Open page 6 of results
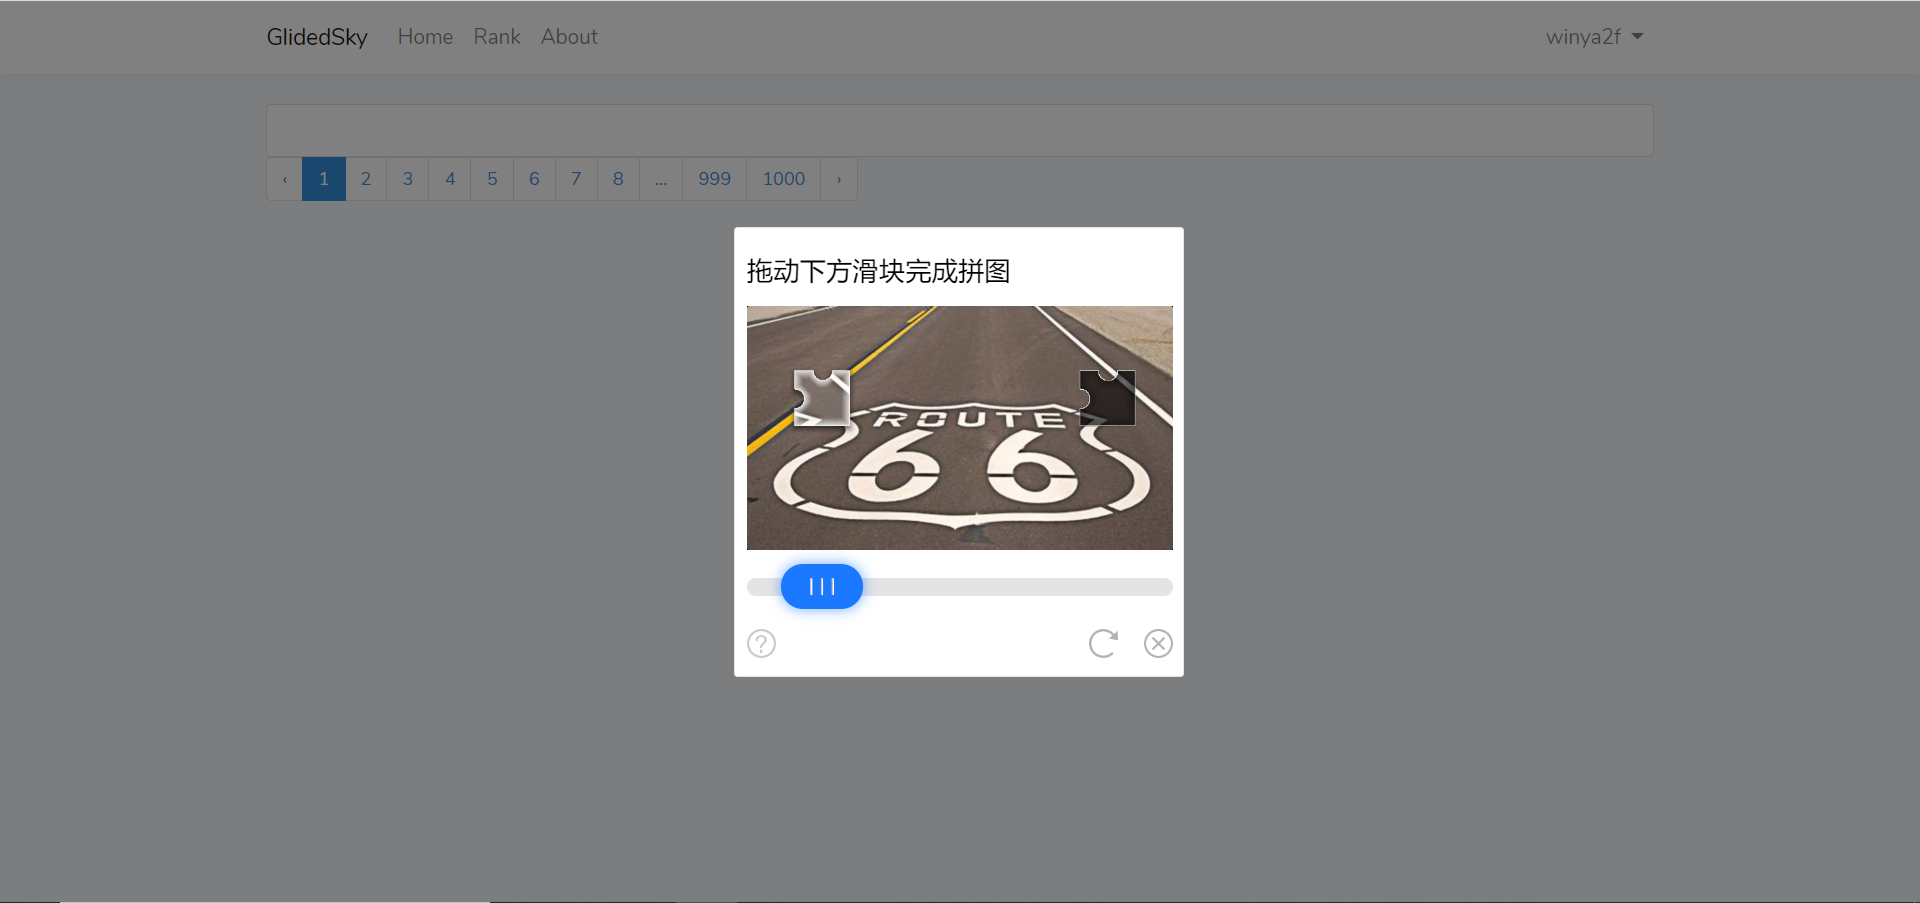The height and width of the screenshot is (903, 1920). click(534, 179)
